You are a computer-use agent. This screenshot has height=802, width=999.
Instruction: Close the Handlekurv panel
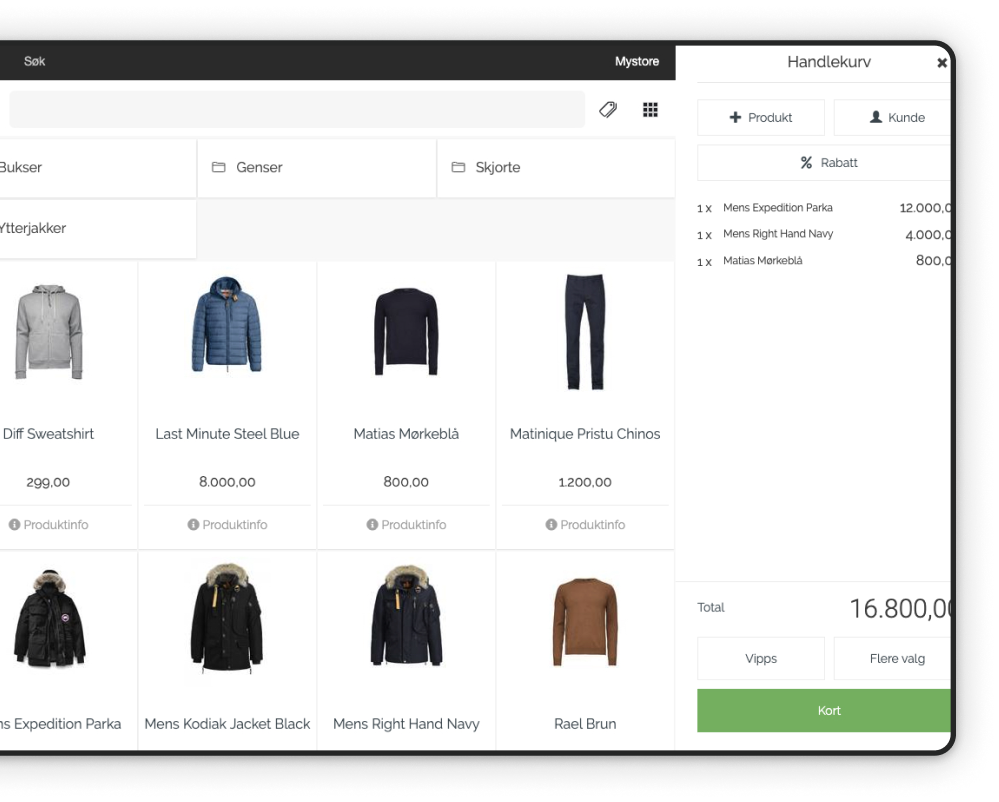[x=941, y=63]
